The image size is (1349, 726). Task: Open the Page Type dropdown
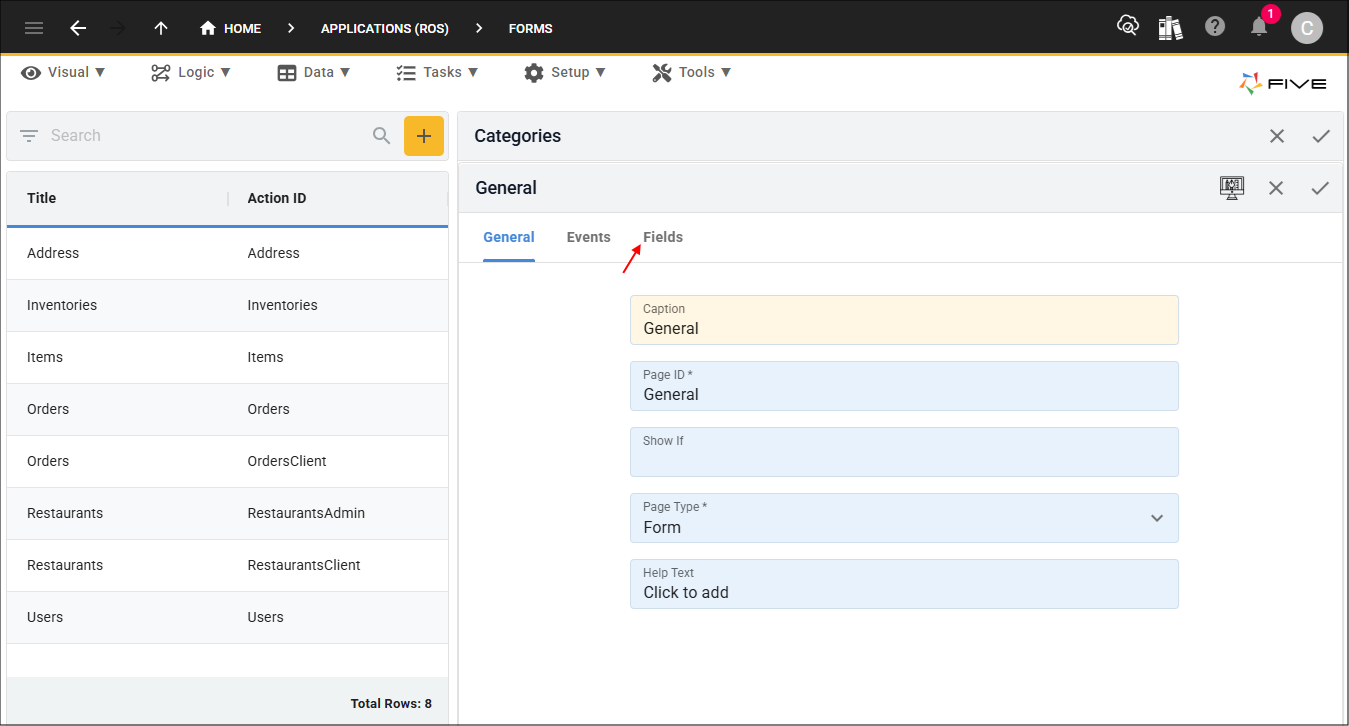pos(904,518)
